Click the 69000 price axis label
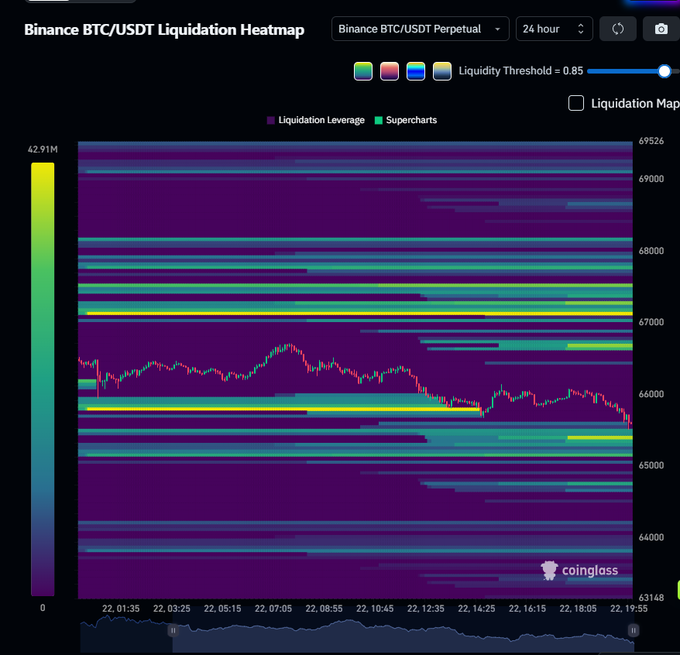The image size is (680, 655). coord(651,179)
